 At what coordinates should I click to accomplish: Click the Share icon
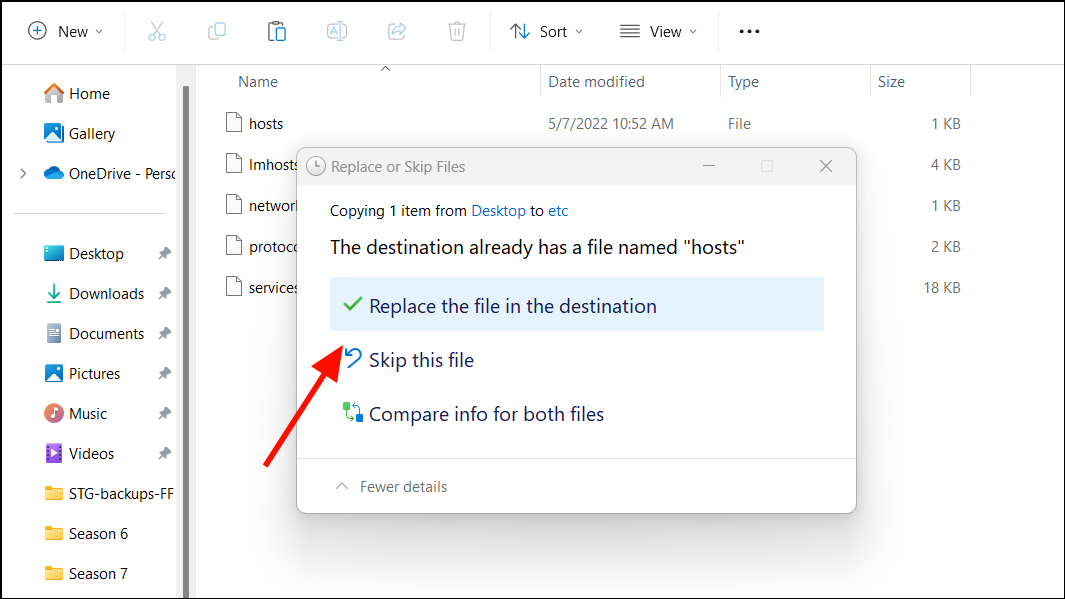(x=396, y=31)
